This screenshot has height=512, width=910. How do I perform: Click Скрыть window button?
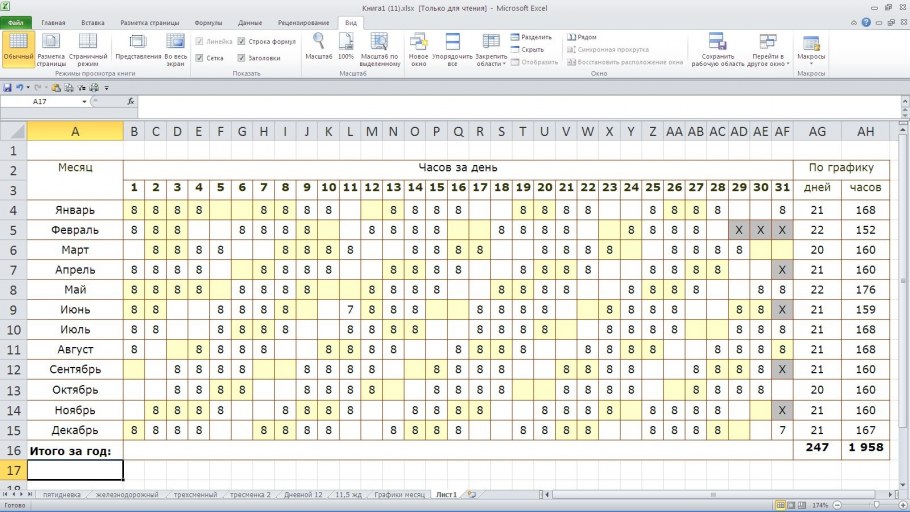[528, 50]
